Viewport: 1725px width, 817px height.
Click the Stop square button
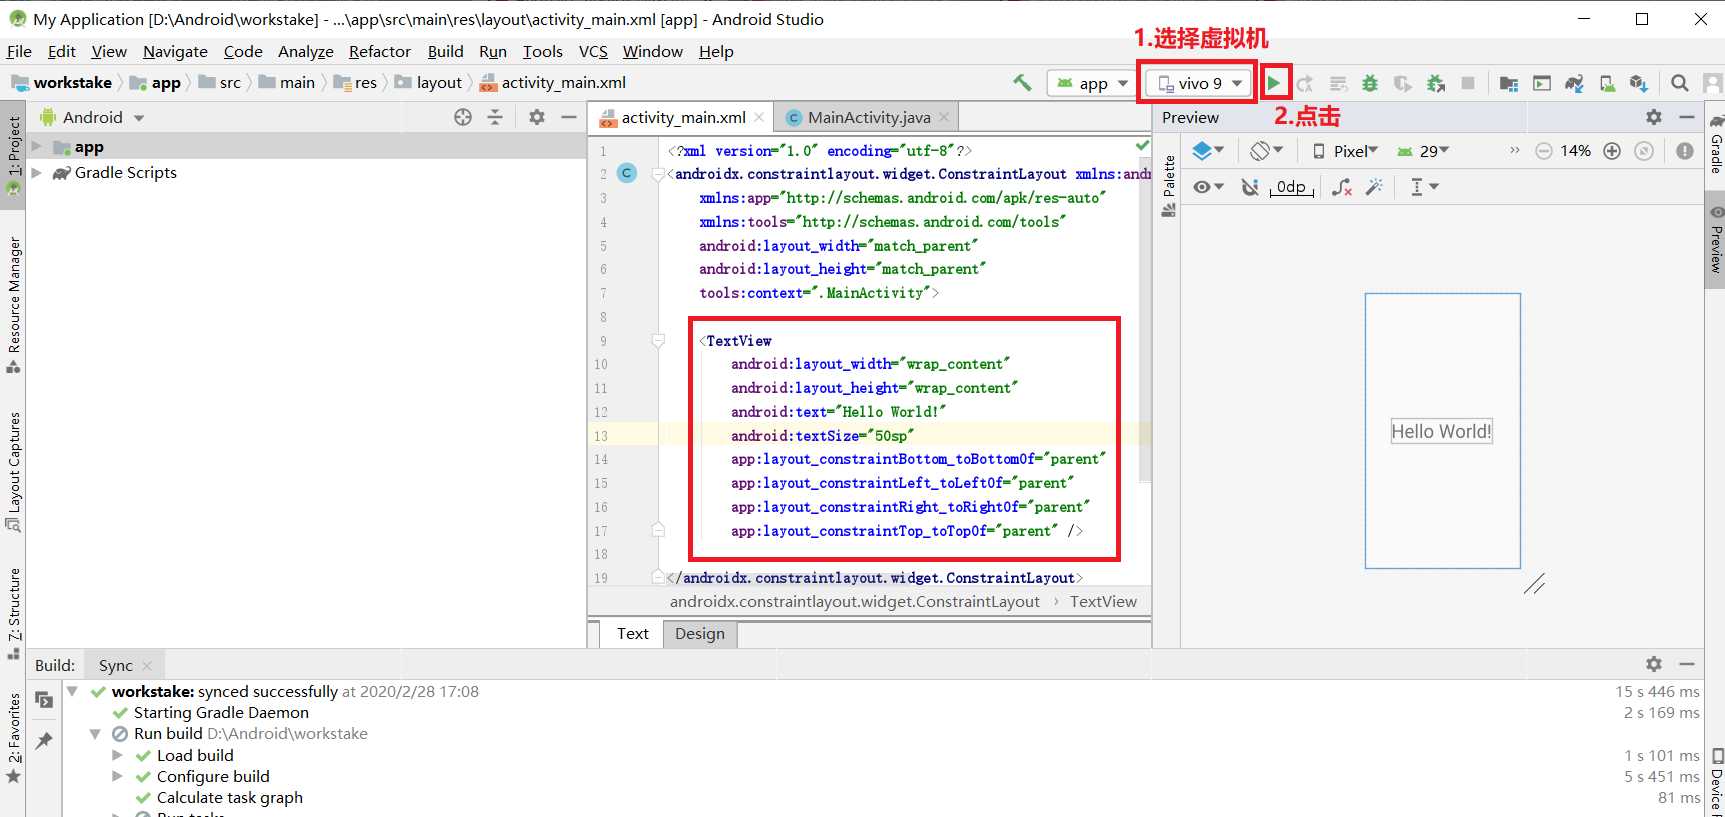pos(1468,83)
